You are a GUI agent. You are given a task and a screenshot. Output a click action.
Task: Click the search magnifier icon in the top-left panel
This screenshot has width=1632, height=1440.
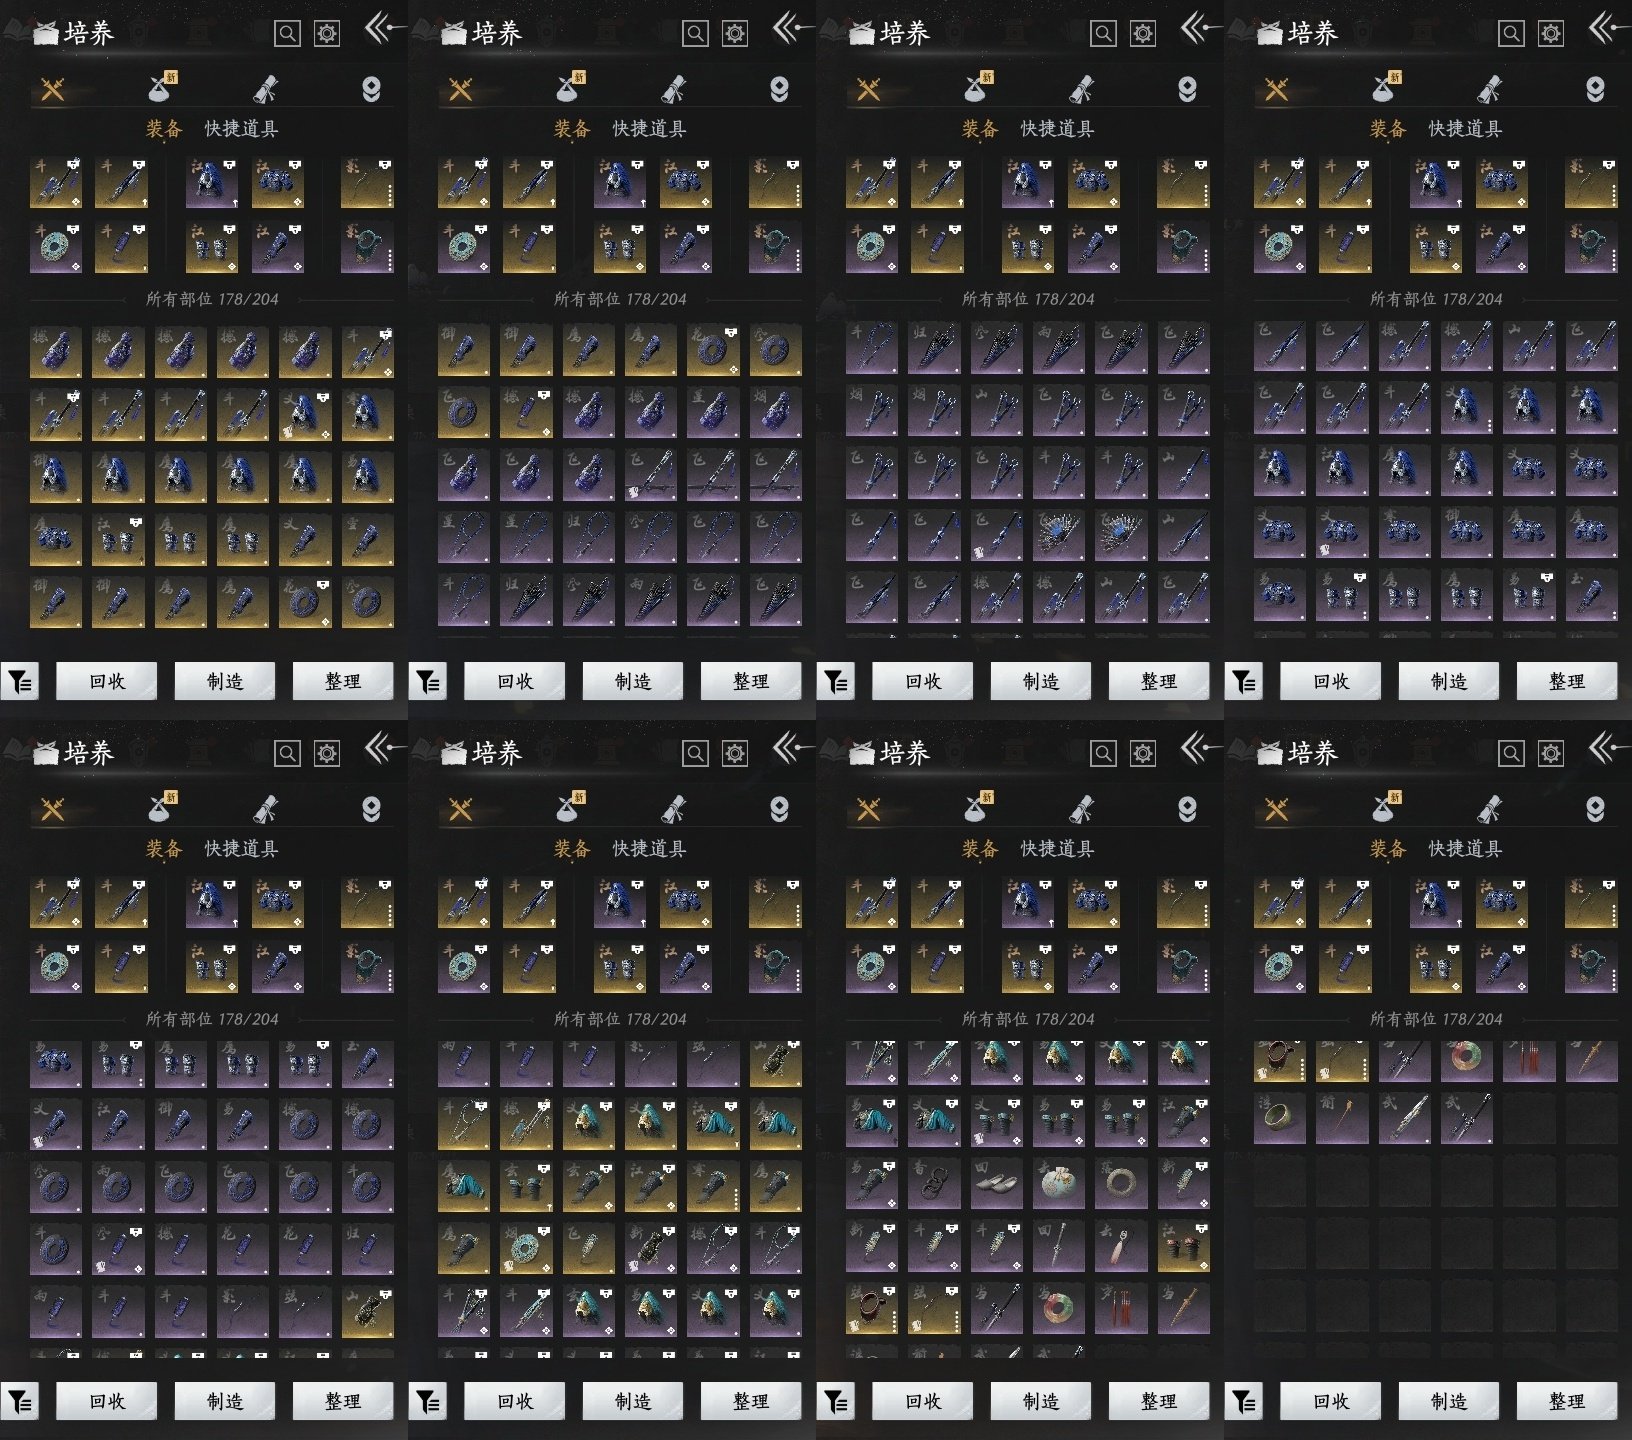pyautogui.click(x=287, y=34)
